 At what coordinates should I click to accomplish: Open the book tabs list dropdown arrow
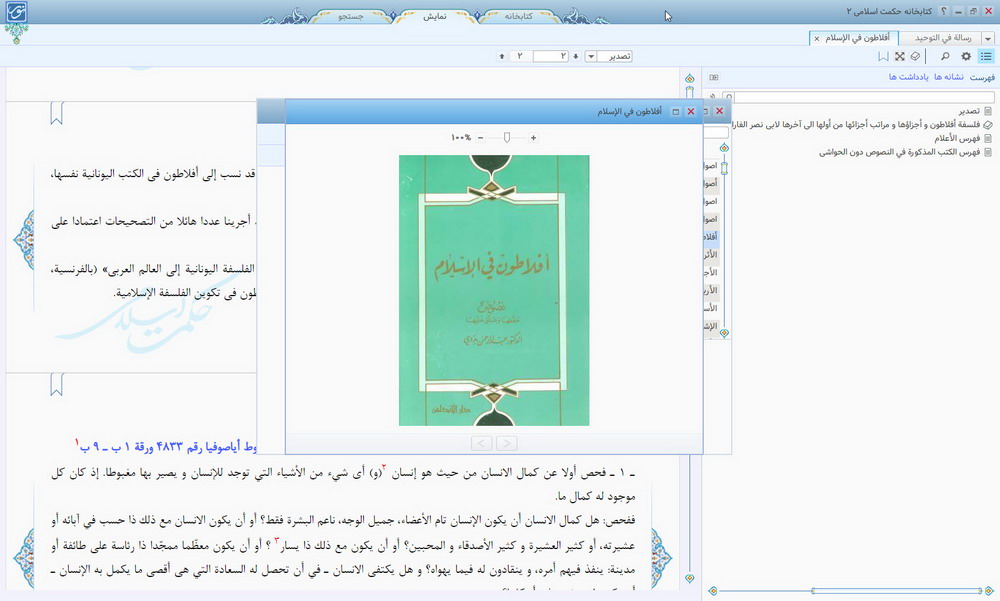[x=989, y=39]
